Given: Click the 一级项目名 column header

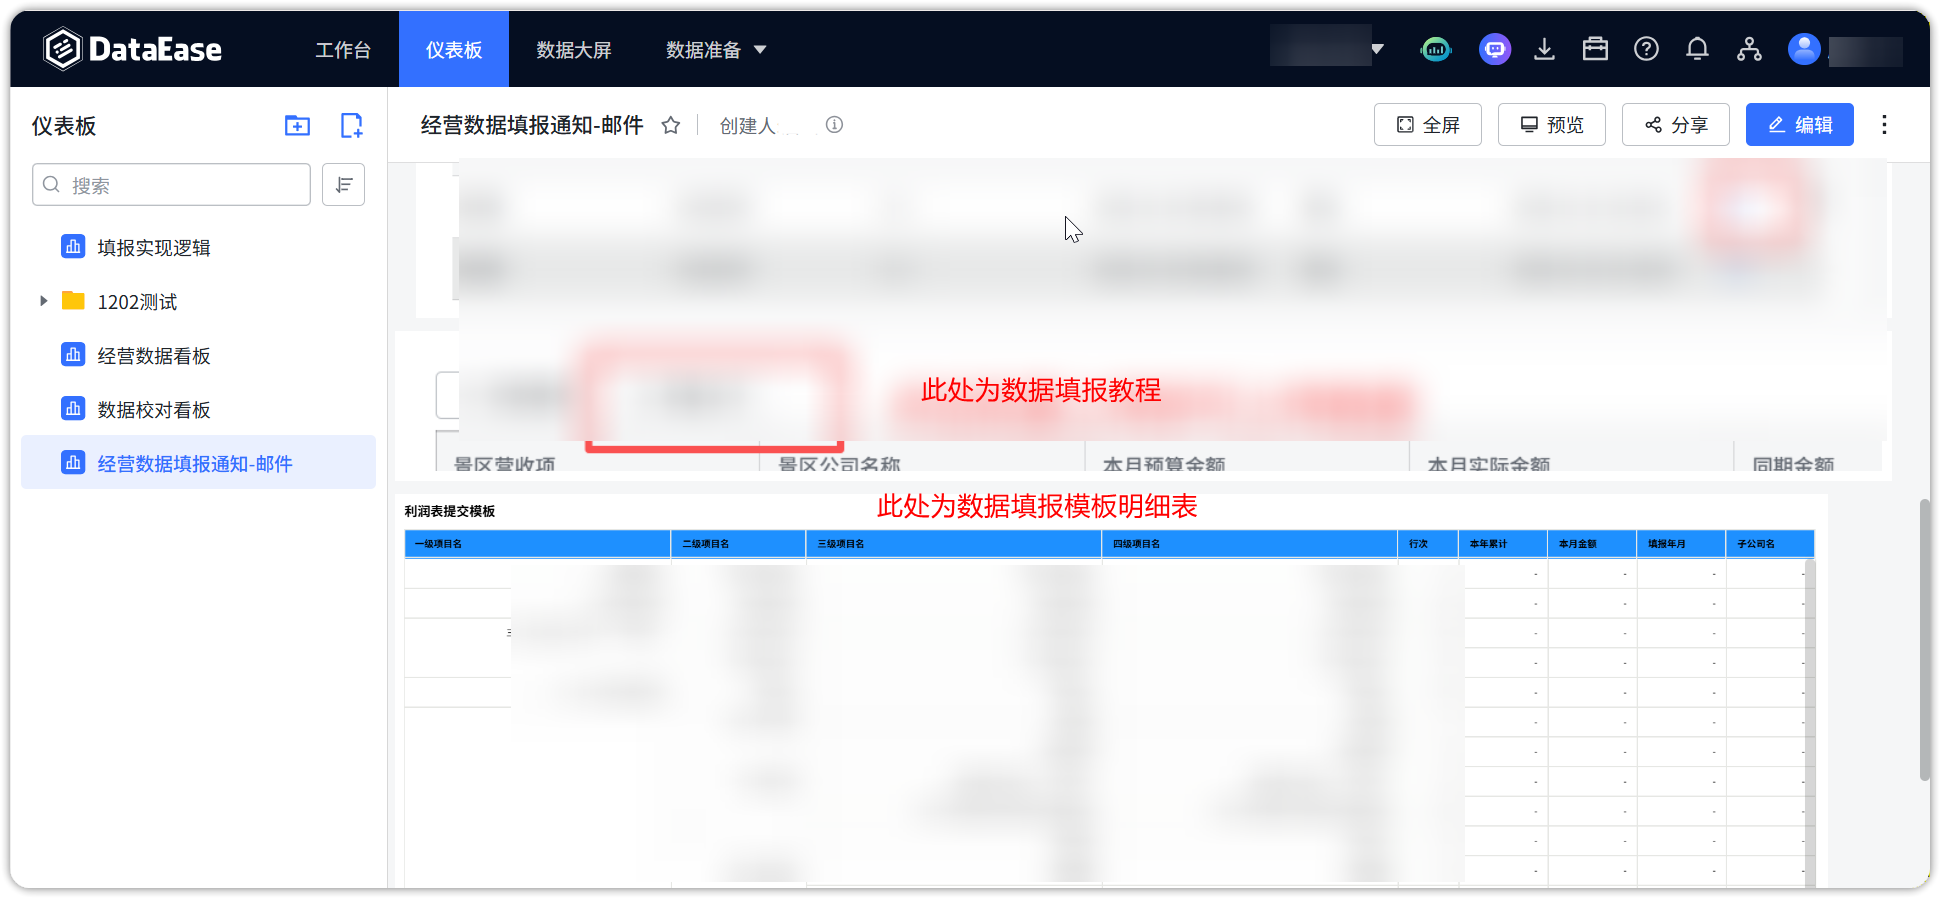Looking at the screenshot, I should coord(537,544).
